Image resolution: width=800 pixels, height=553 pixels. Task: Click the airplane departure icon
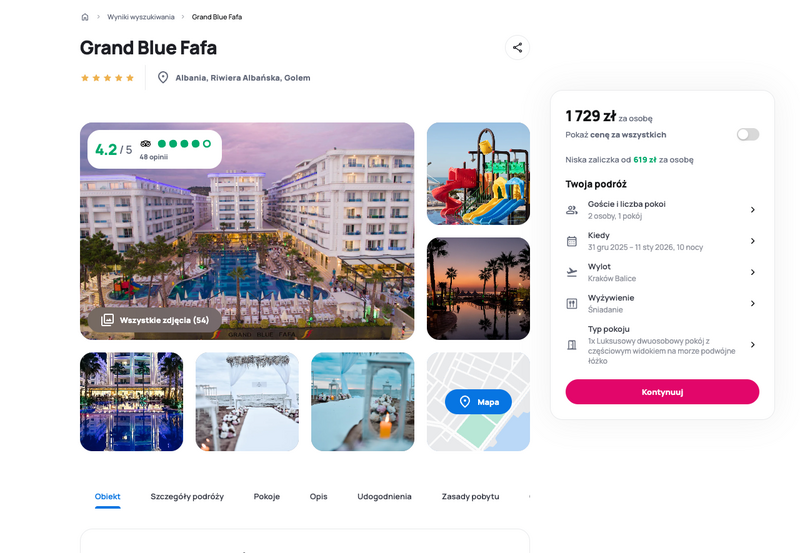(572, 272)
